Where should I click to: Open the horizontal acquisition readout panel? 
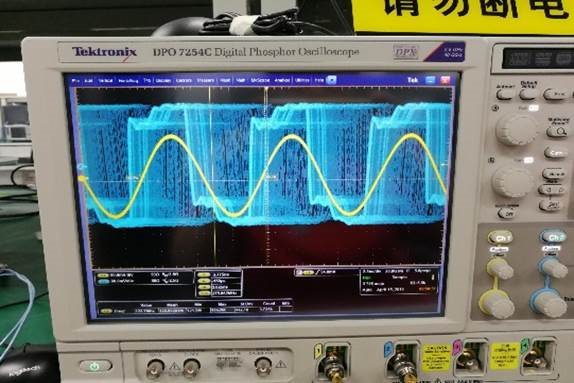click(399, 281)
